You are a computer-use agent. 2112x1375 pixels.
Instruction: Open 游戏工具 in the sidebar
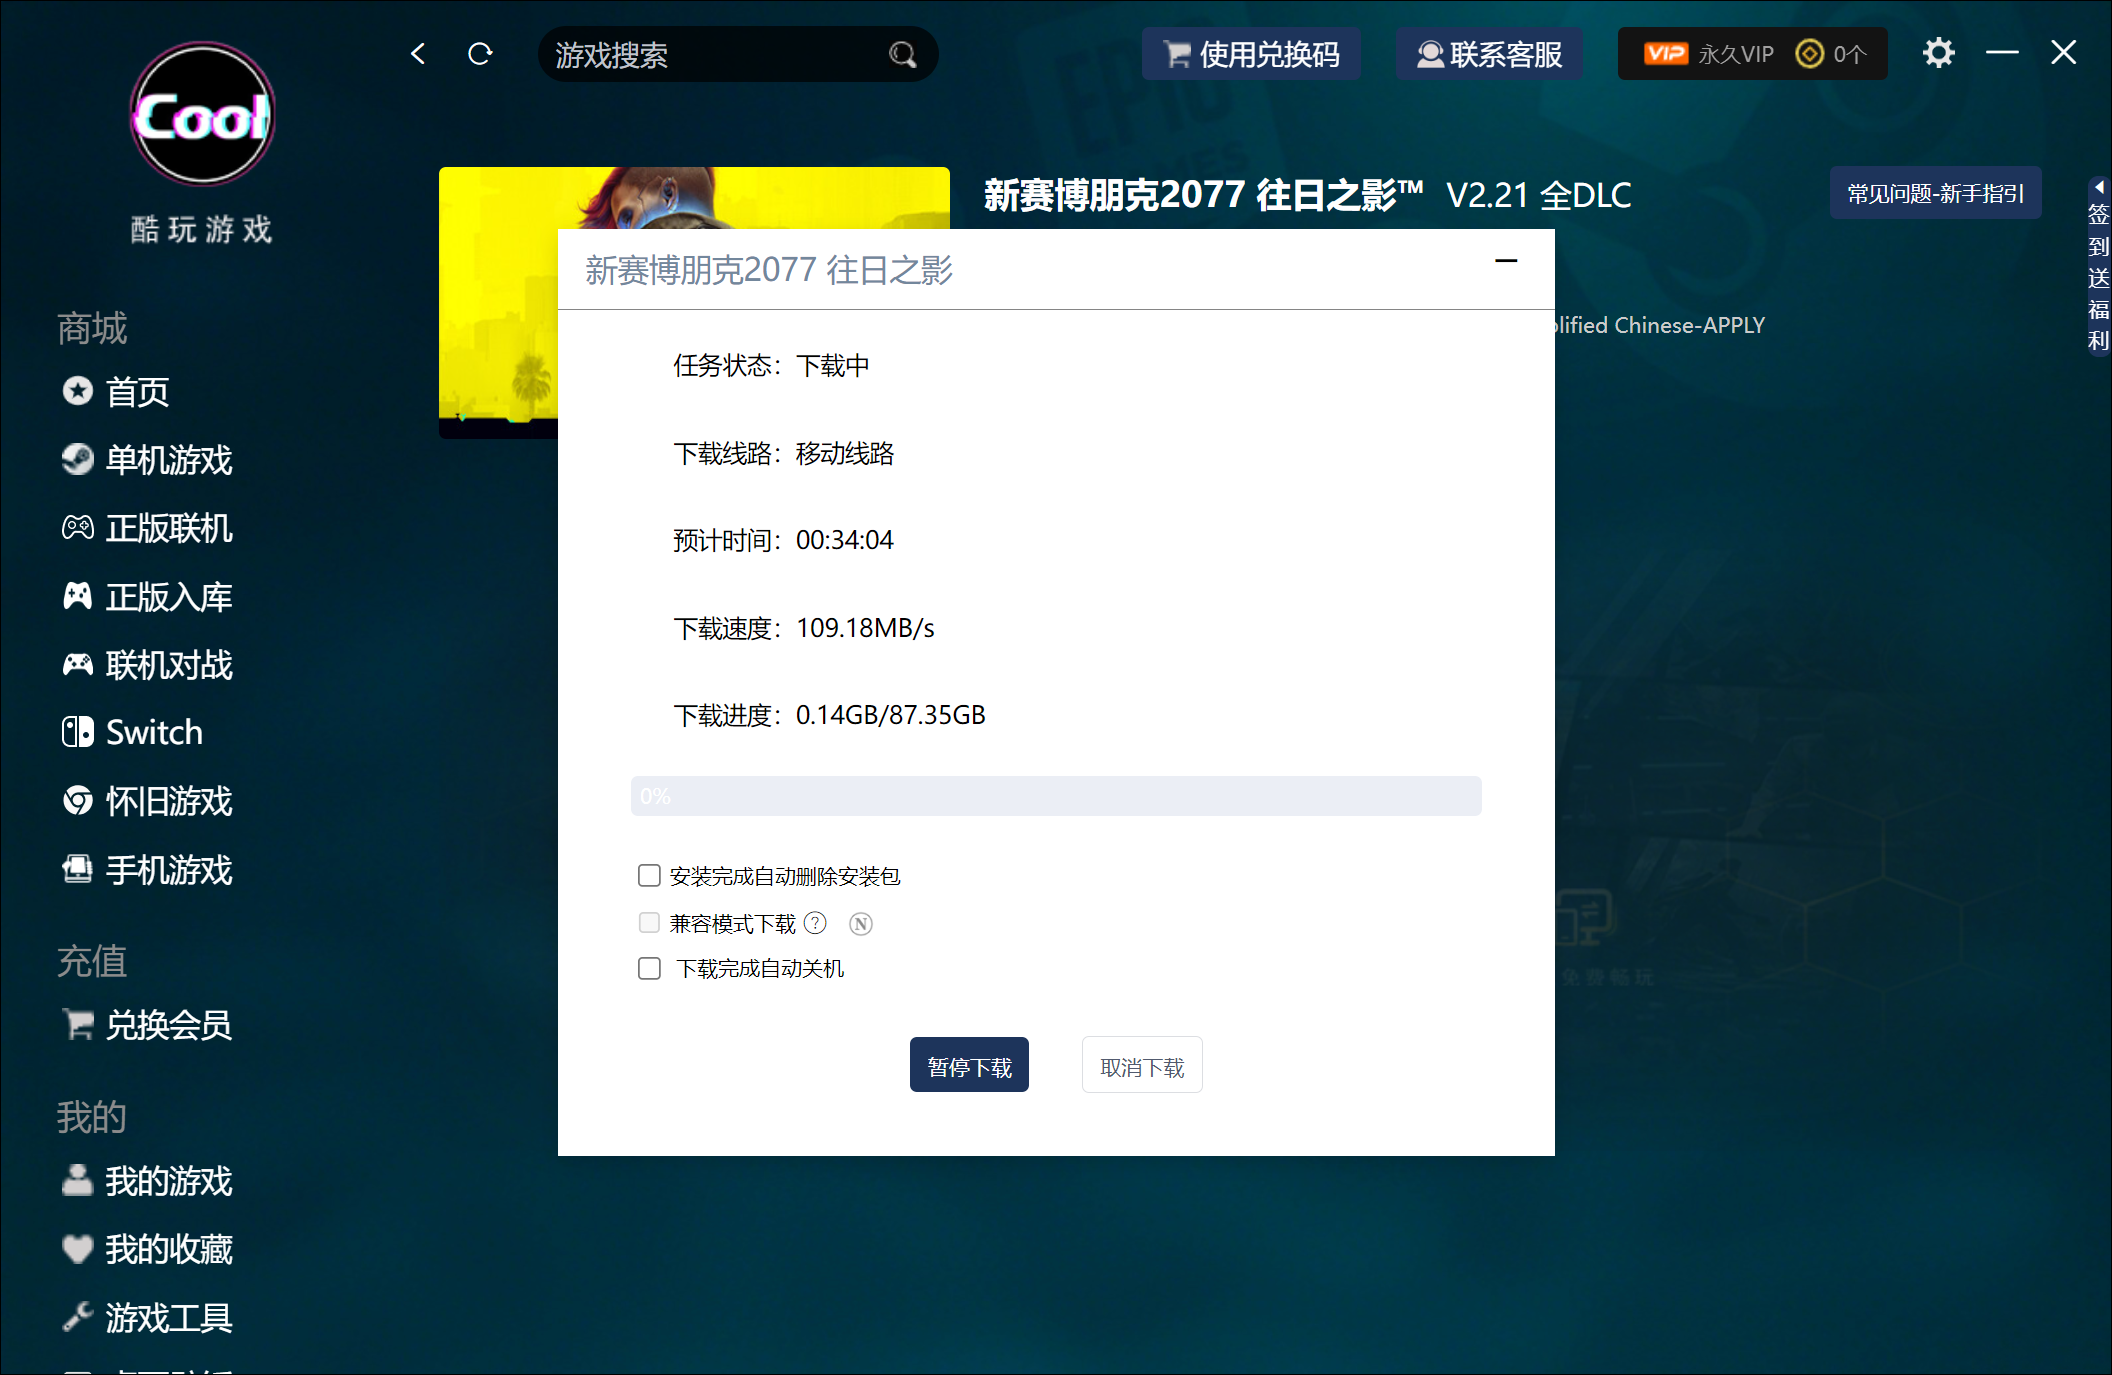pos(147,1318)
